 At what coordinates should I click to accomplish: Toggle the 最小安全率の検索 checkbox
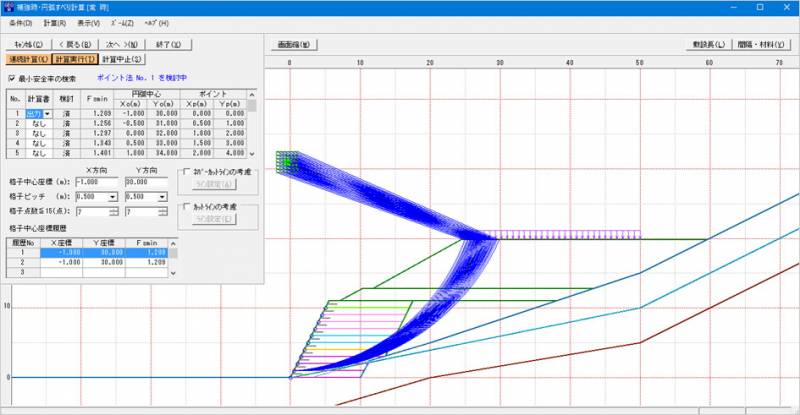click(x=12, y=78)
